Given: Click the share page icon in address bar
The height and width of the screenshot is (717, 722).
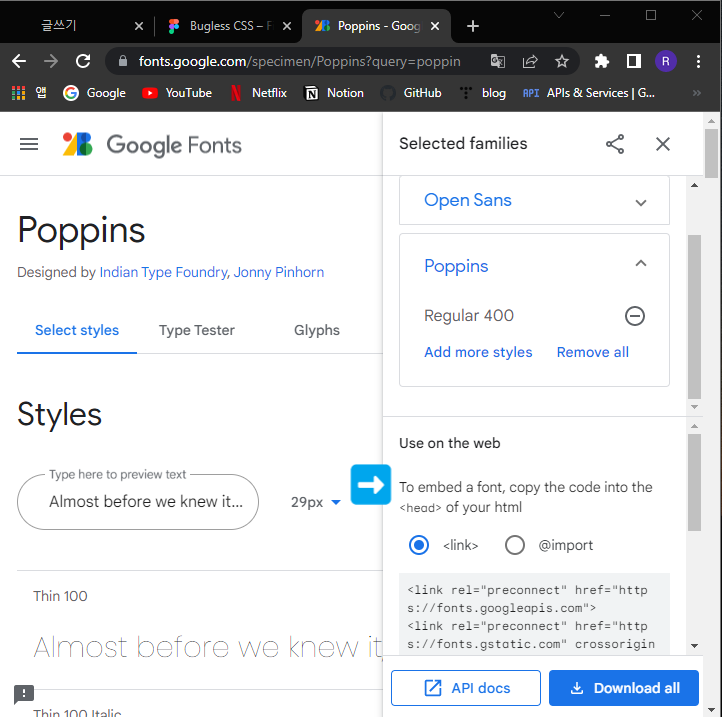Looking at the screenshot, I should [530, 61].
